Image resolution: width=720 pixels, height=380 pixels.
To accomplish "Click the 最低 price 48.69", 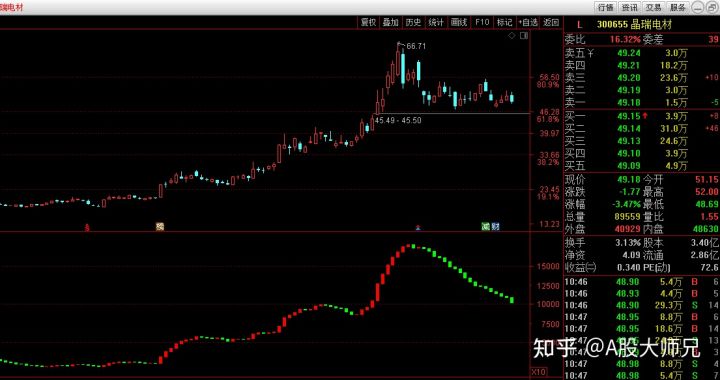I will (706, 204).
